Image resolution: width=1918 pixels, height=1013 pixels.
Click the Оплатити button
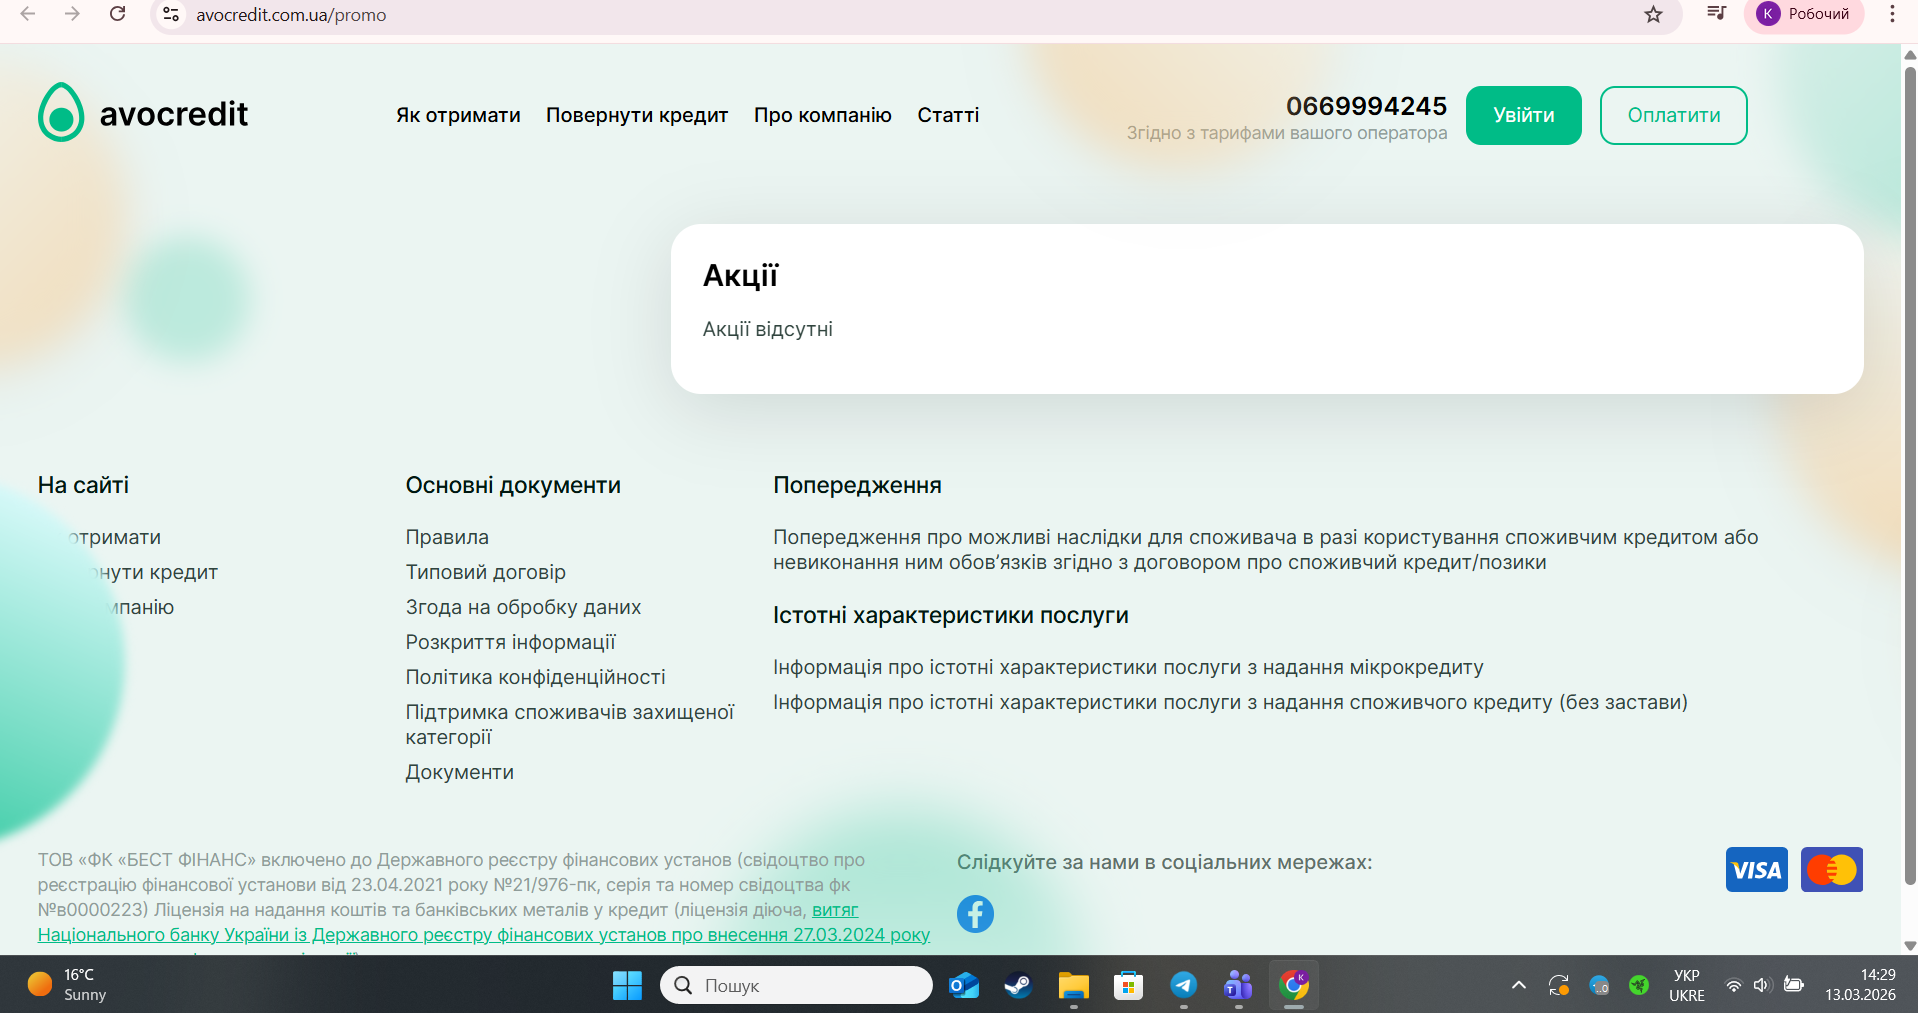point(1674,115)
